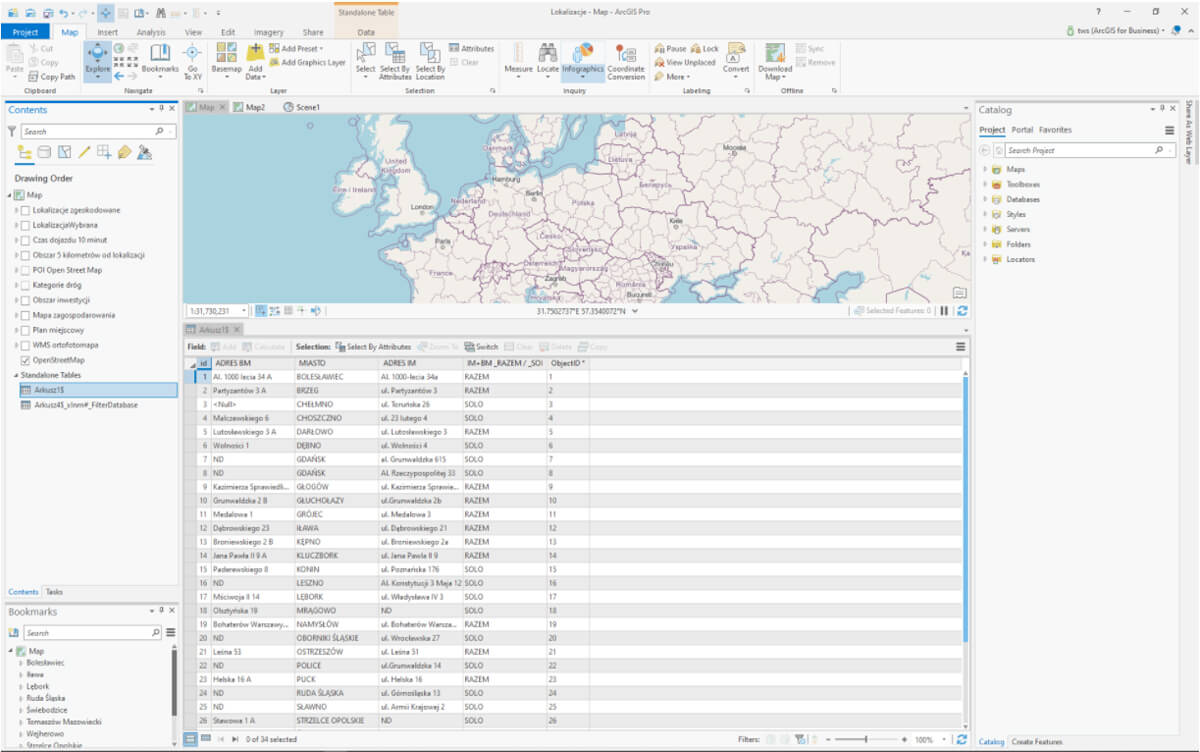Click Copy Path in Clipboard group
1200x752 pixels.
(52, 76)
